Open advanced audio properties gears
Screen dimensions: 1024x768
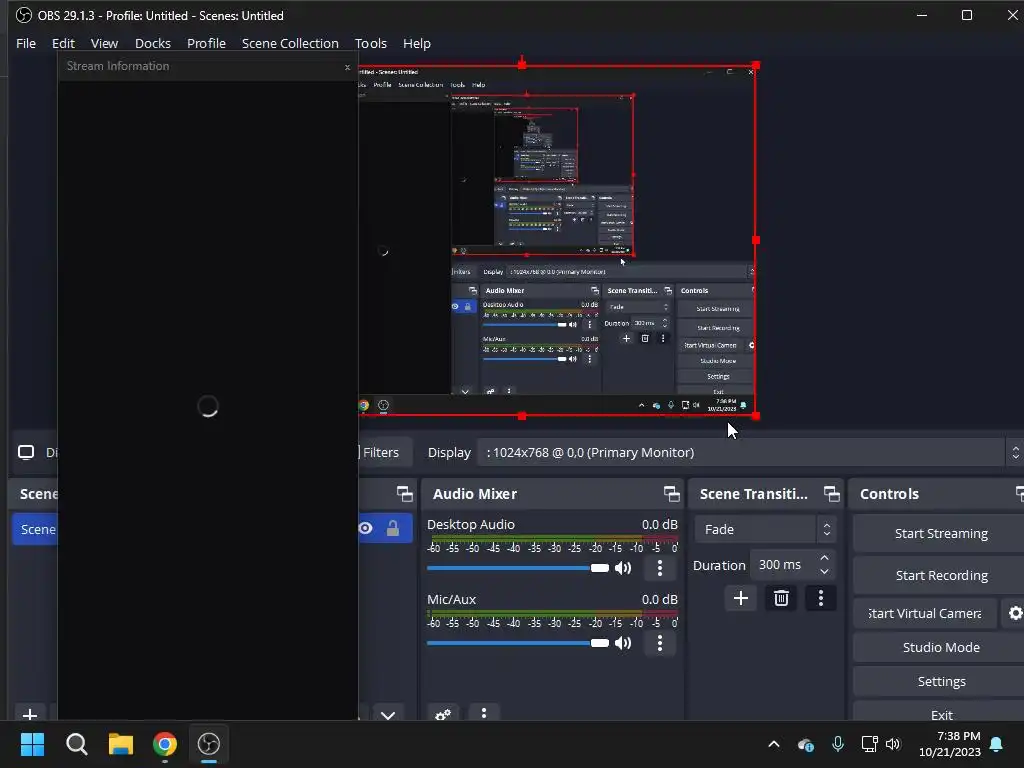[x=443, y=713]
